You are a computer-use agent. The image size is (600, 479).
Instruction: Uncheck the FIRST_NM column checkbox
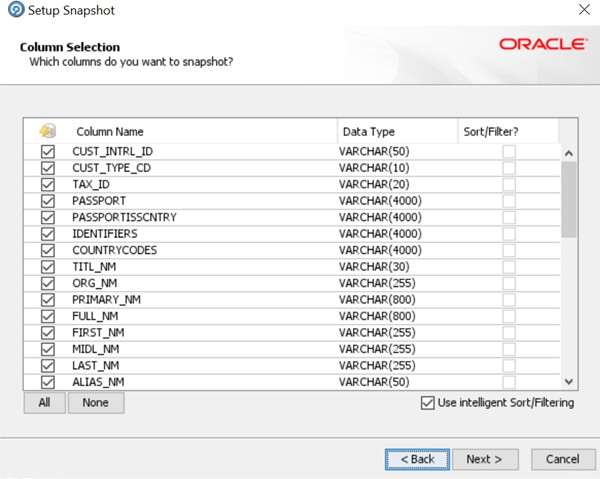(48, 332)
